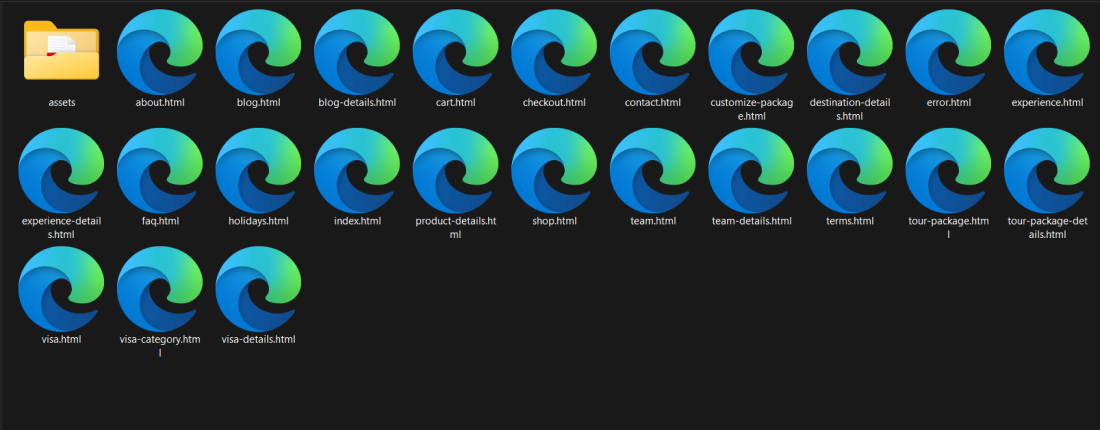Click the destination-details.html file icon
Screen dimensions: 1100x430
pos(850,52)
